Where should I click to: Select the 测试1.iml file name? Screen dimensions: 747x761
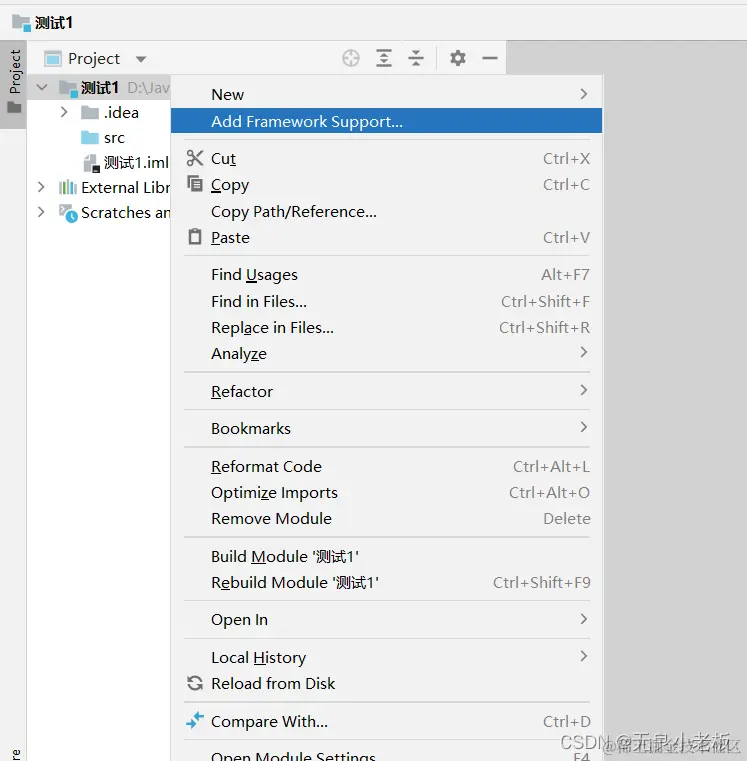click(136, 163)
